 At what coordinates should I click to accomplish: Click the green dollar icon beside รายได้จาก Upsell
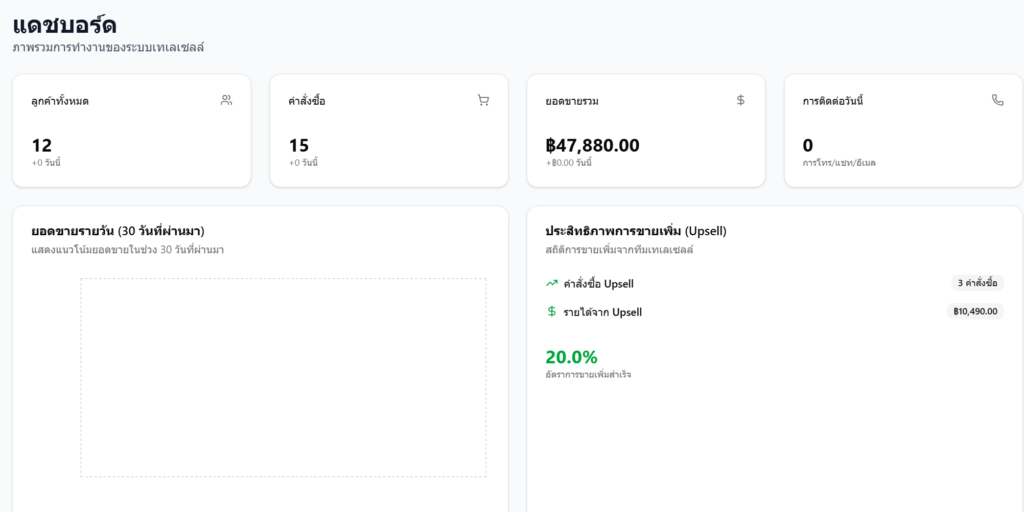551,311
